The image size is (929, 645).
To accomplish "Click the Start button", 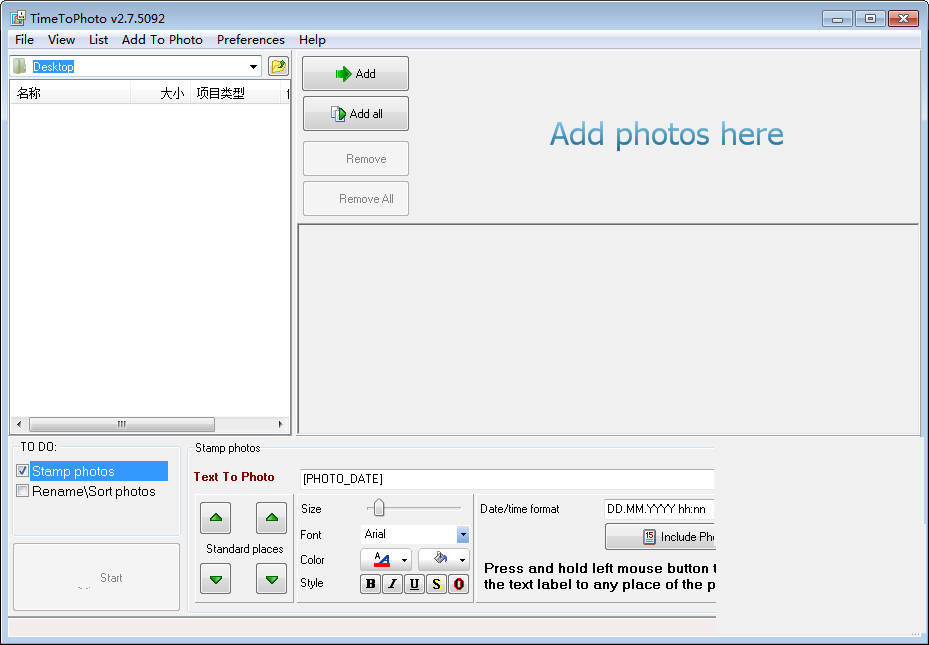I will tap(97, 577).
